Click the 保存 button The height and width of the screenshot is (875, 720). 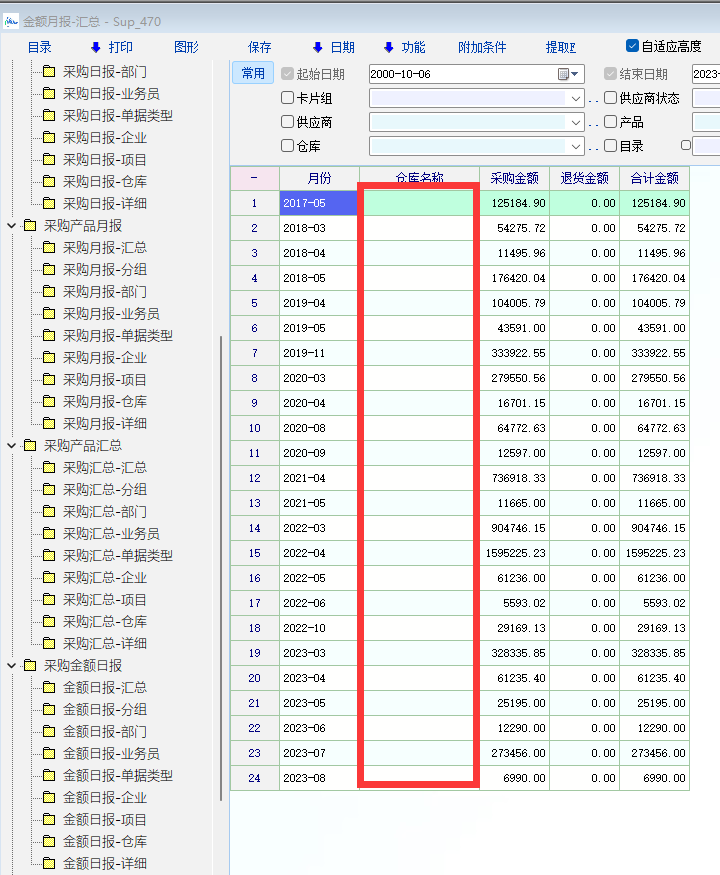260,47
